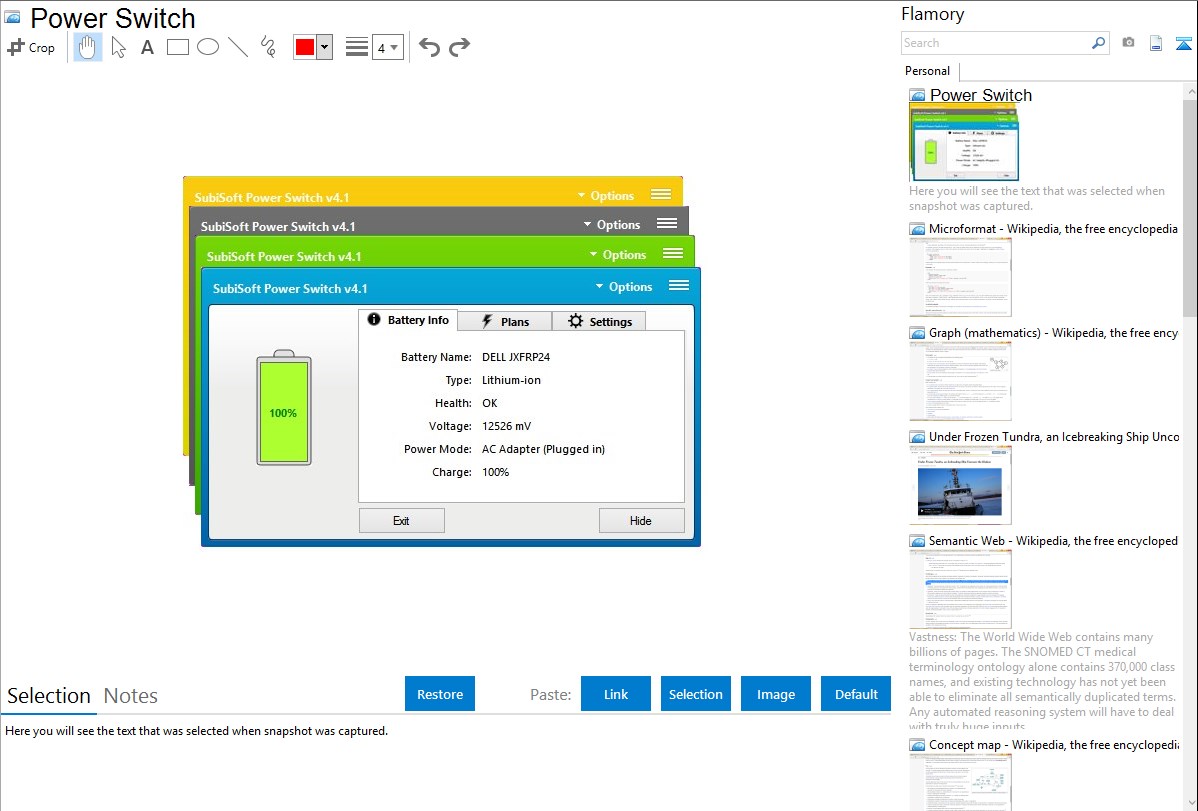Open Concept map snapshot title
Viewport: 1198px width, 811px height.
1053,744
